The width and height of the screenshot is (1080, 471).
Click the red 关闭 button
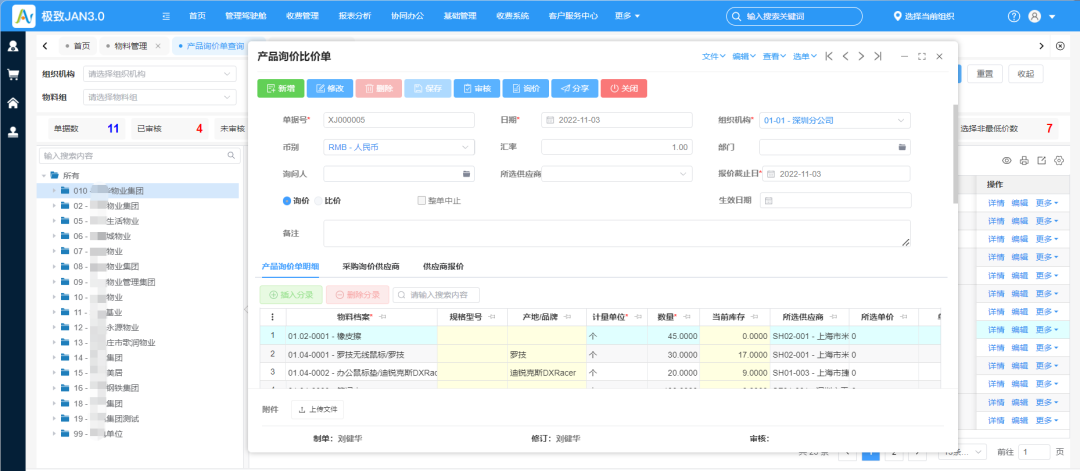pyautogui.click(x=623, y=88)
